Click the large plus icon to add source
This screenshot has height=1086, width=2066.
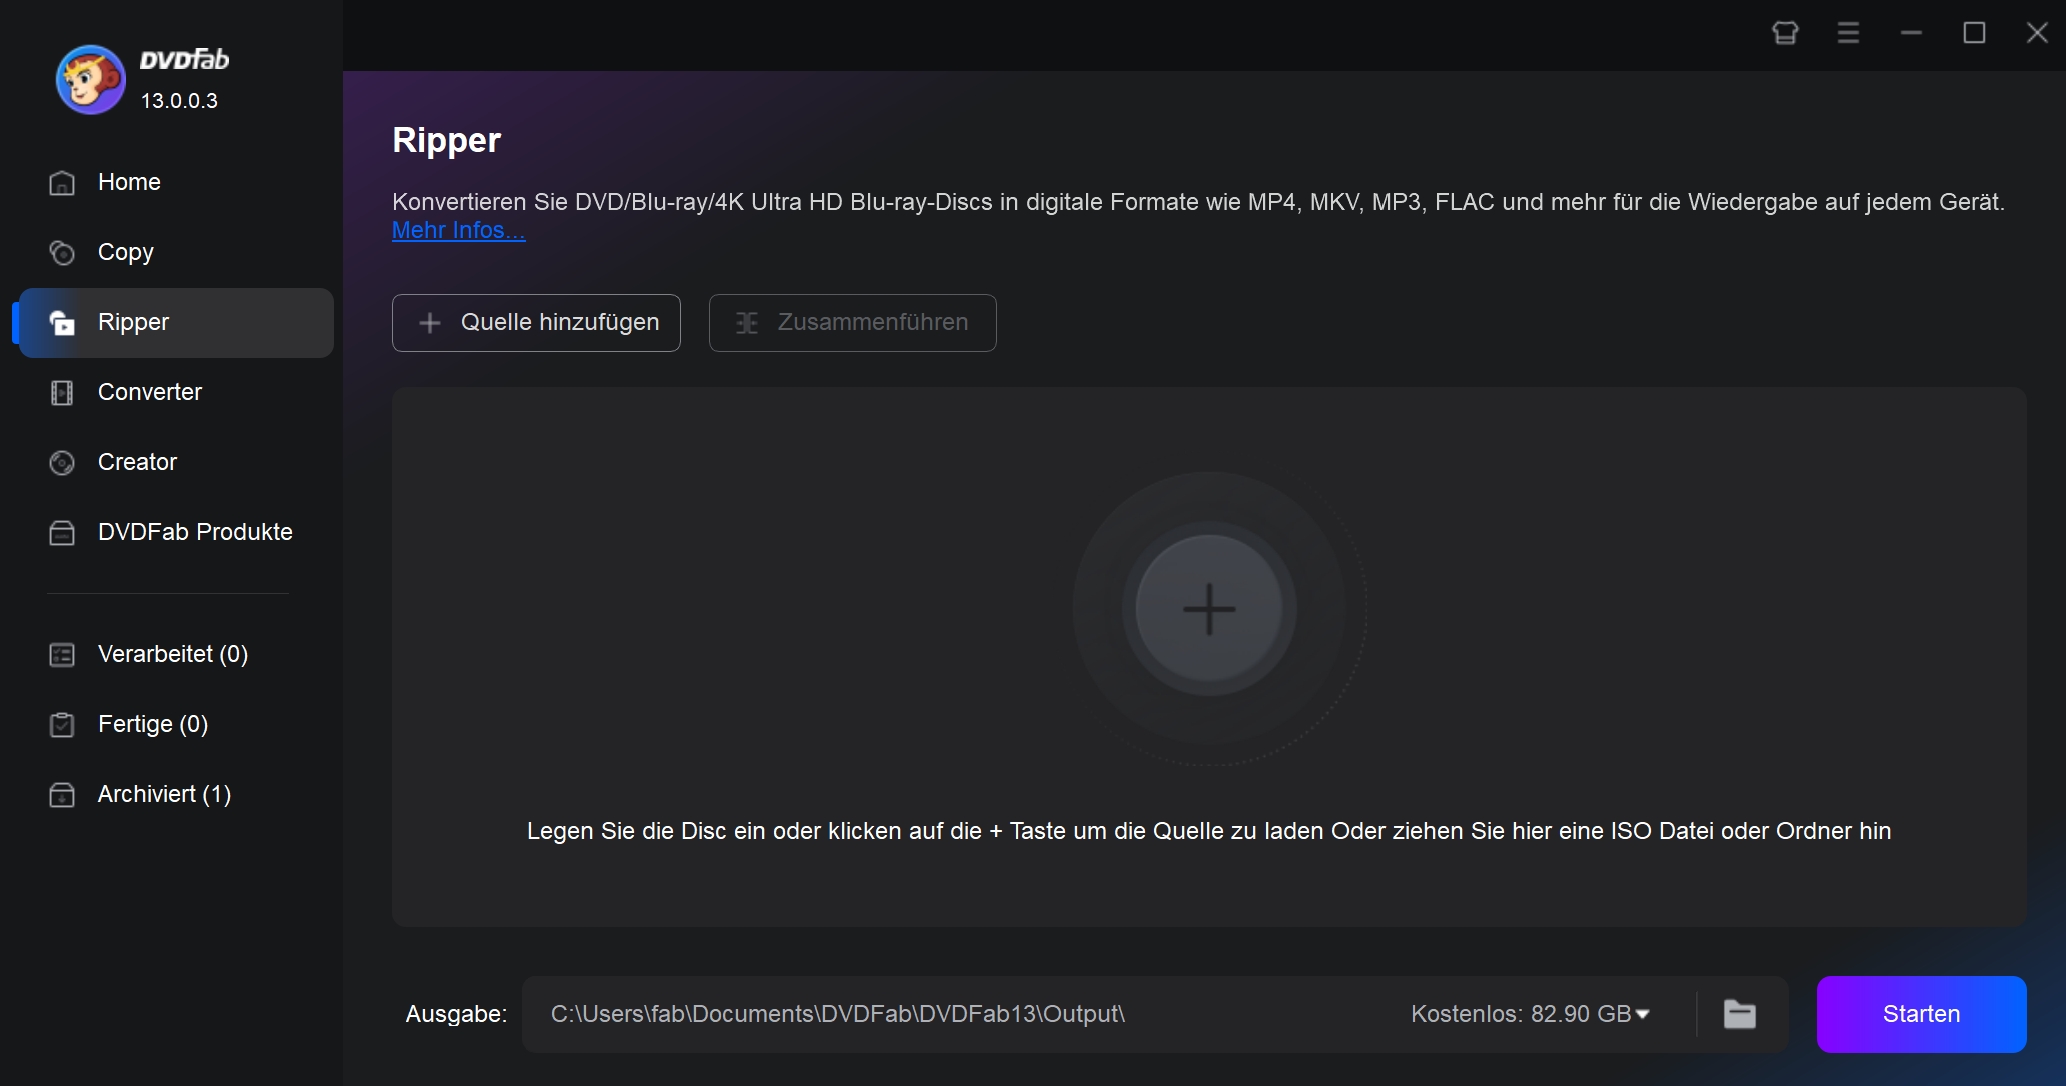[x=1207, y=609]
